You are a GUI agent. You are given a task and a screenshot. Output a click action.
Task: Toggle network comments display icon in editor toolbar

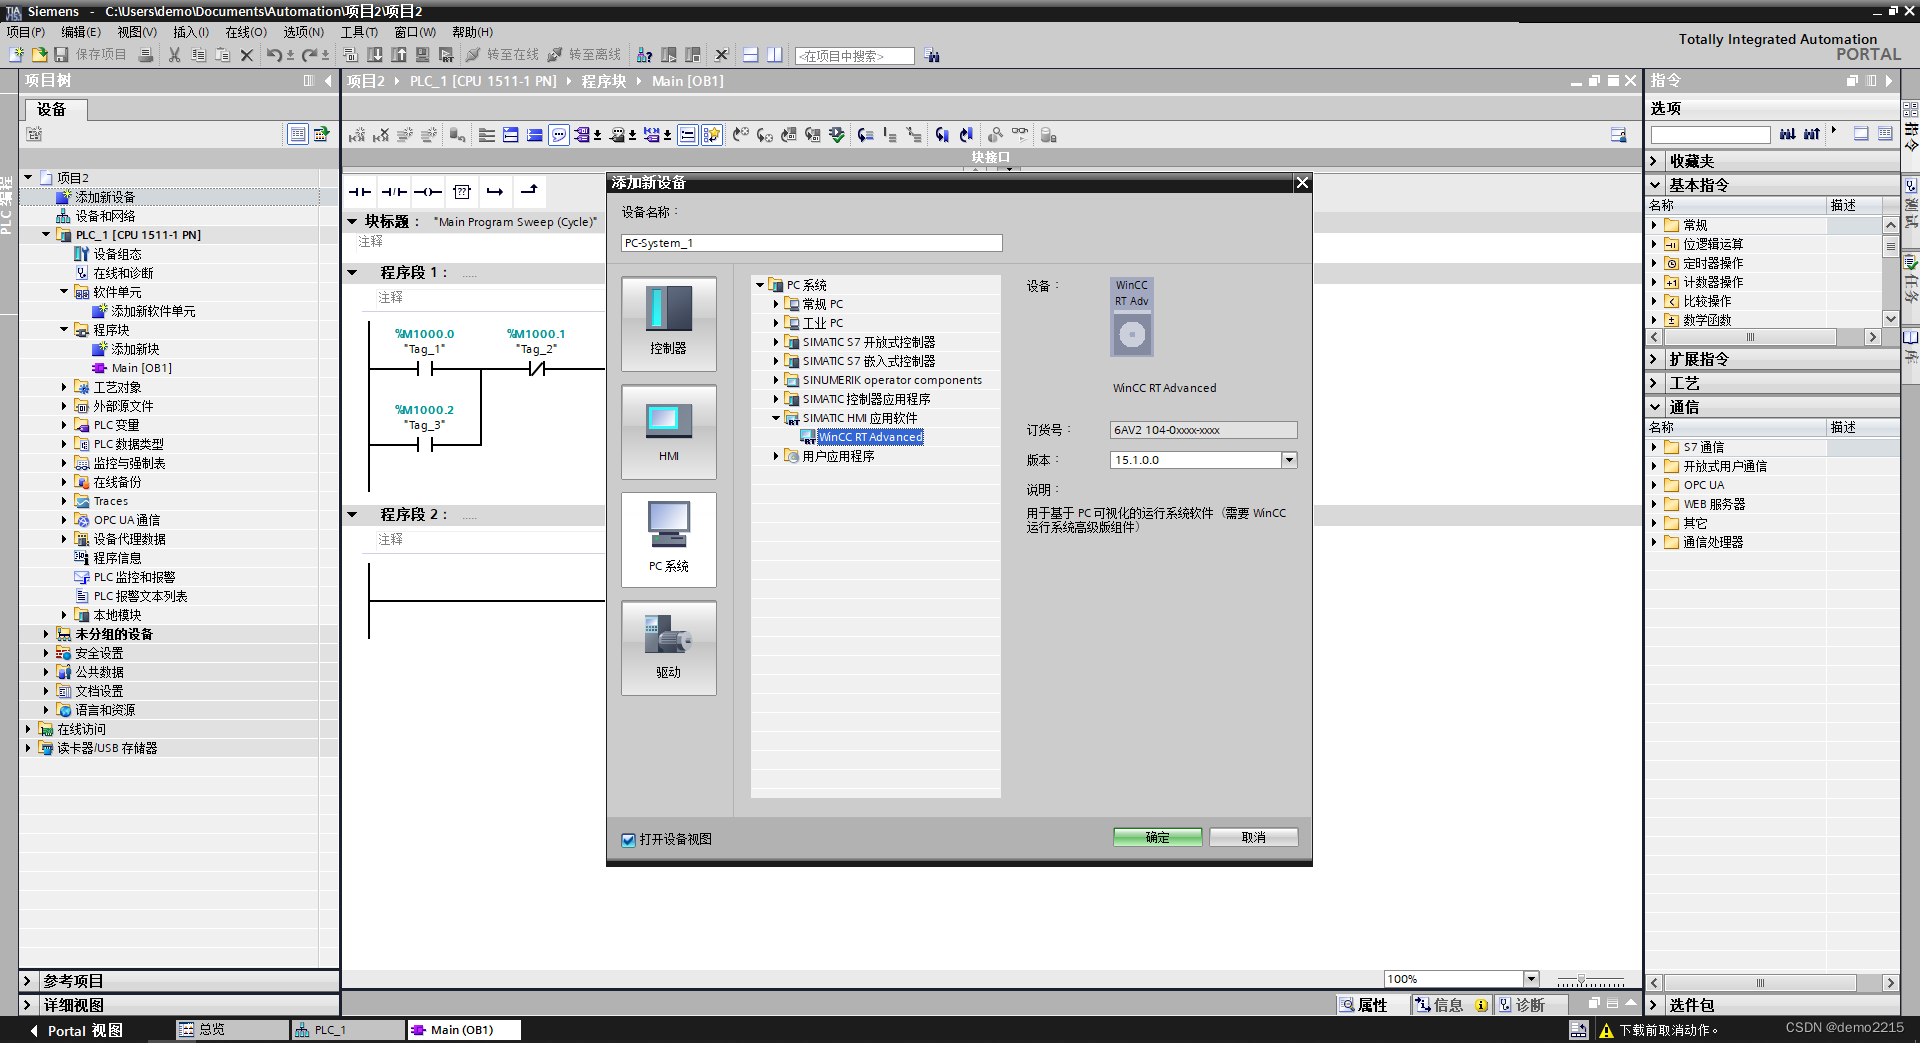pyautogui.click(x=559, y=135)
